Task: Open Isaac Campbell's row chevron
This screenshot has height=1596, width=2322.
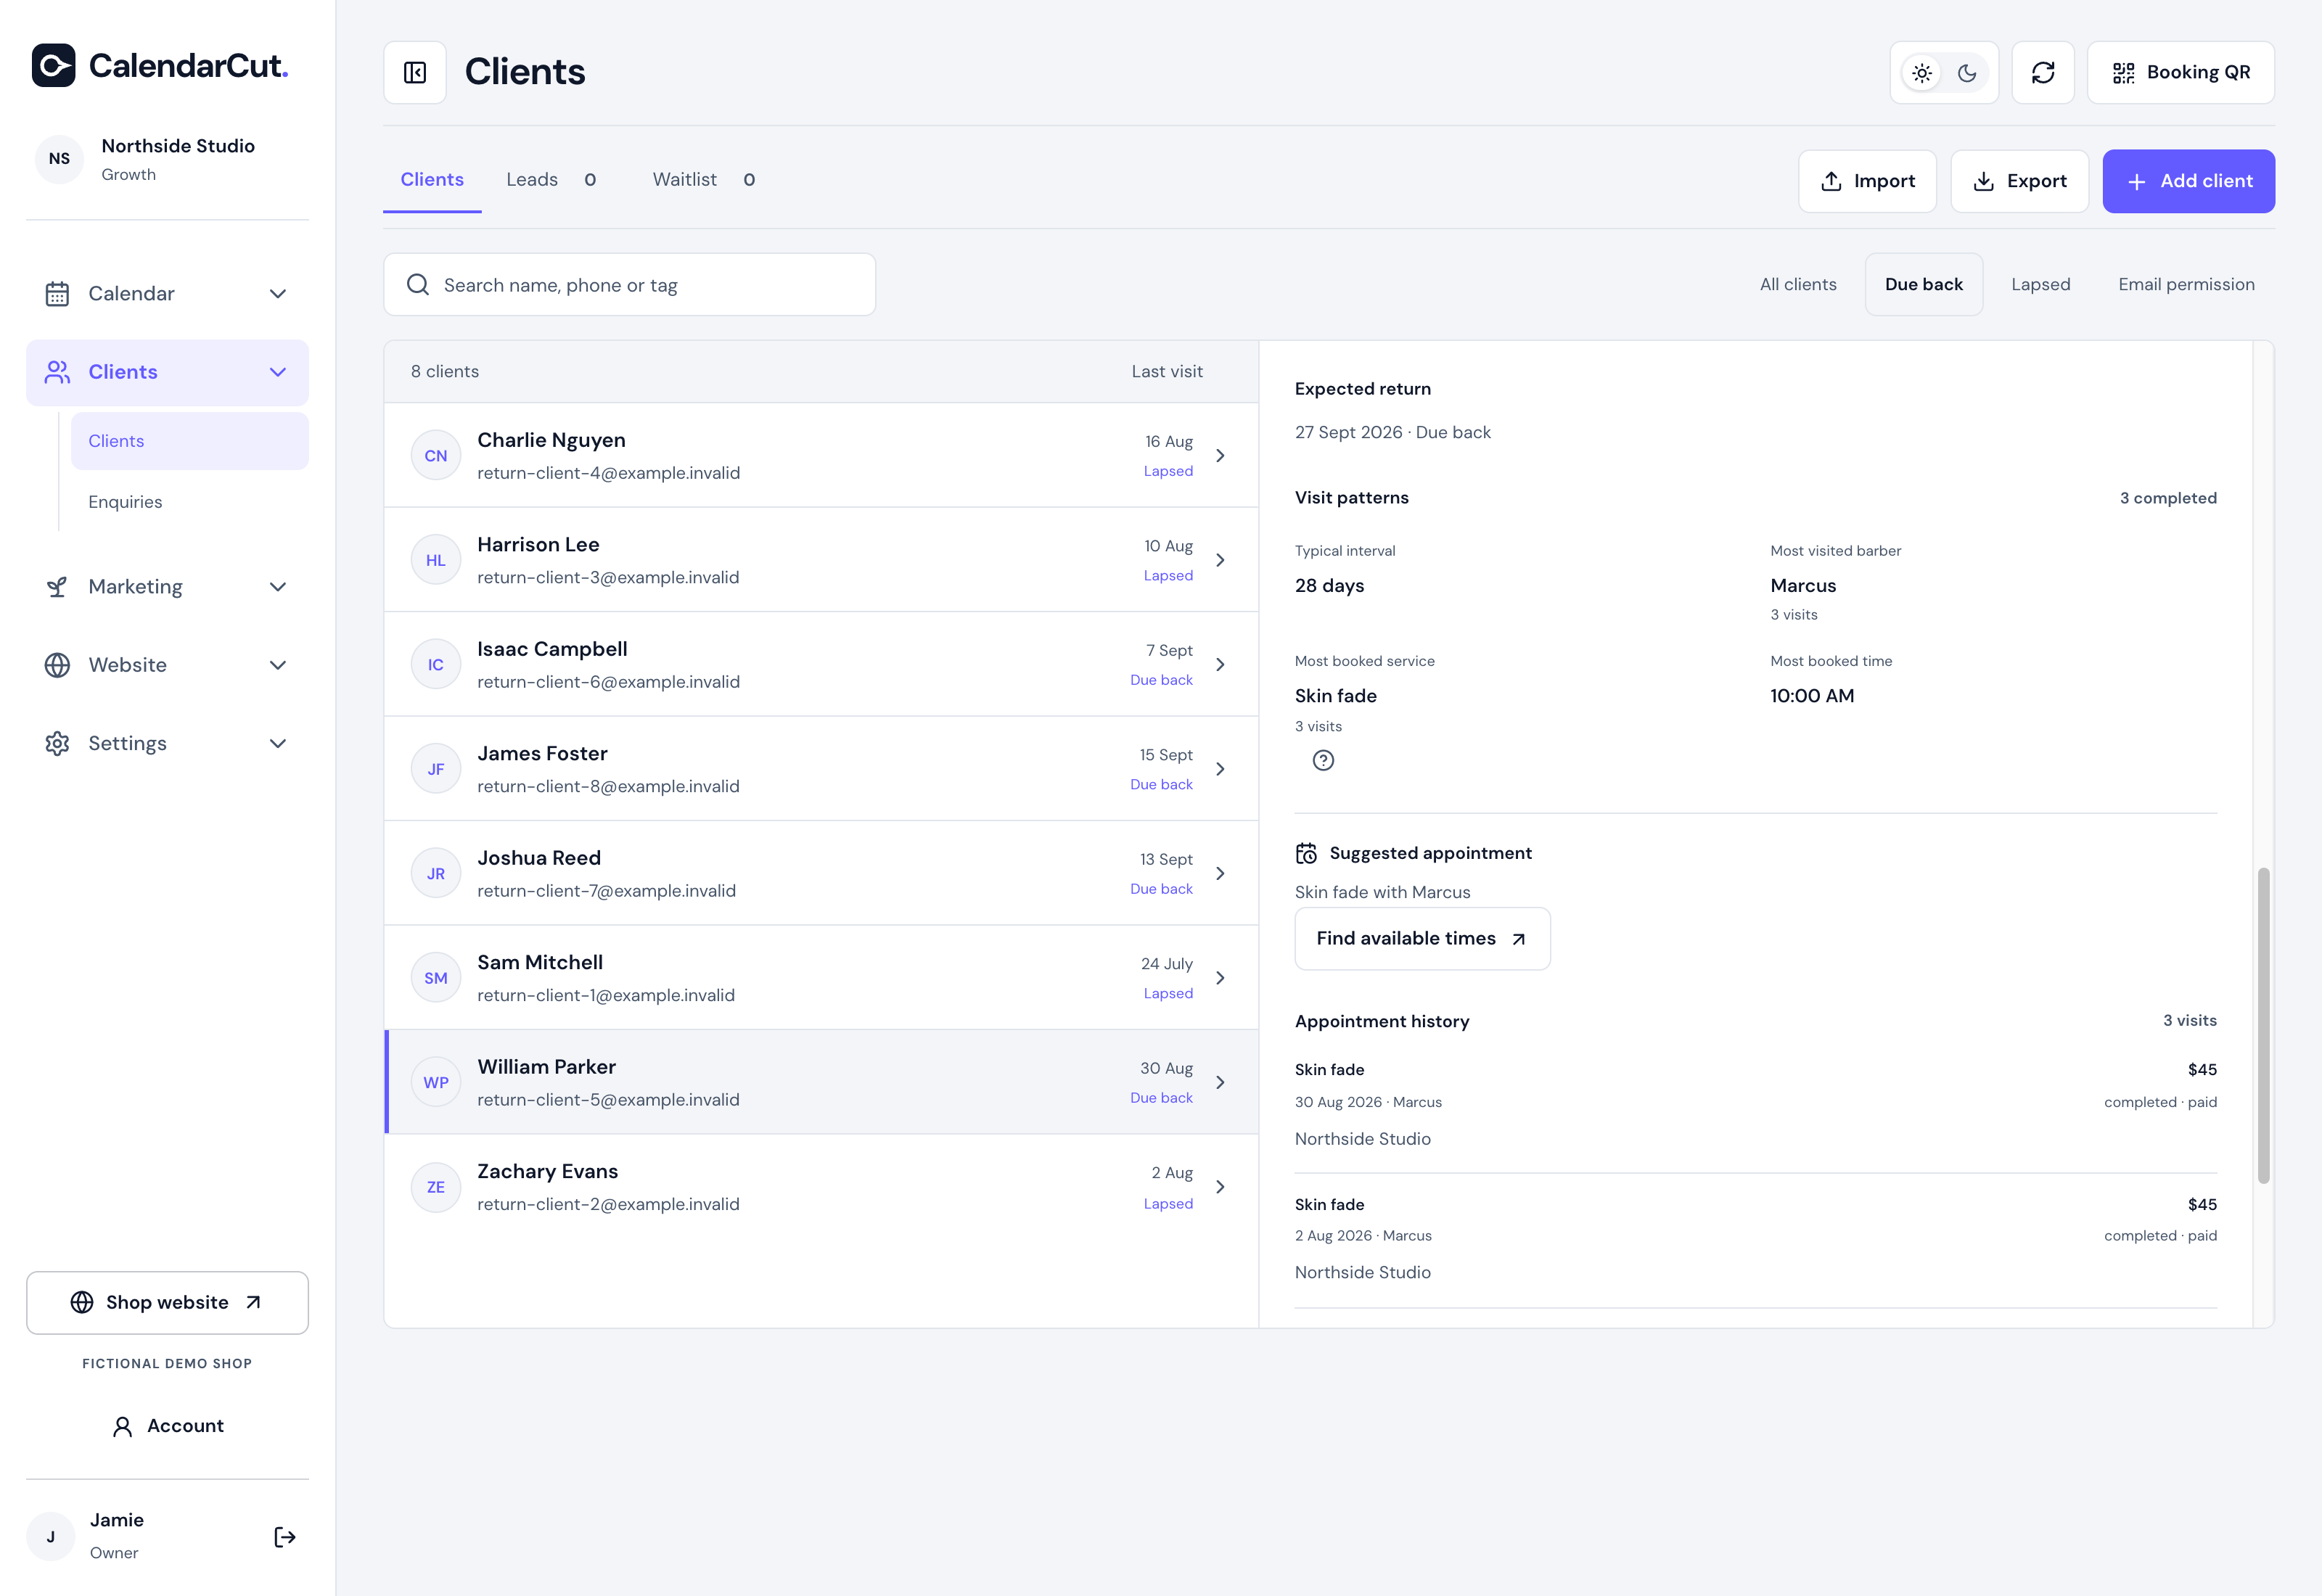Action: (1220, 665)
